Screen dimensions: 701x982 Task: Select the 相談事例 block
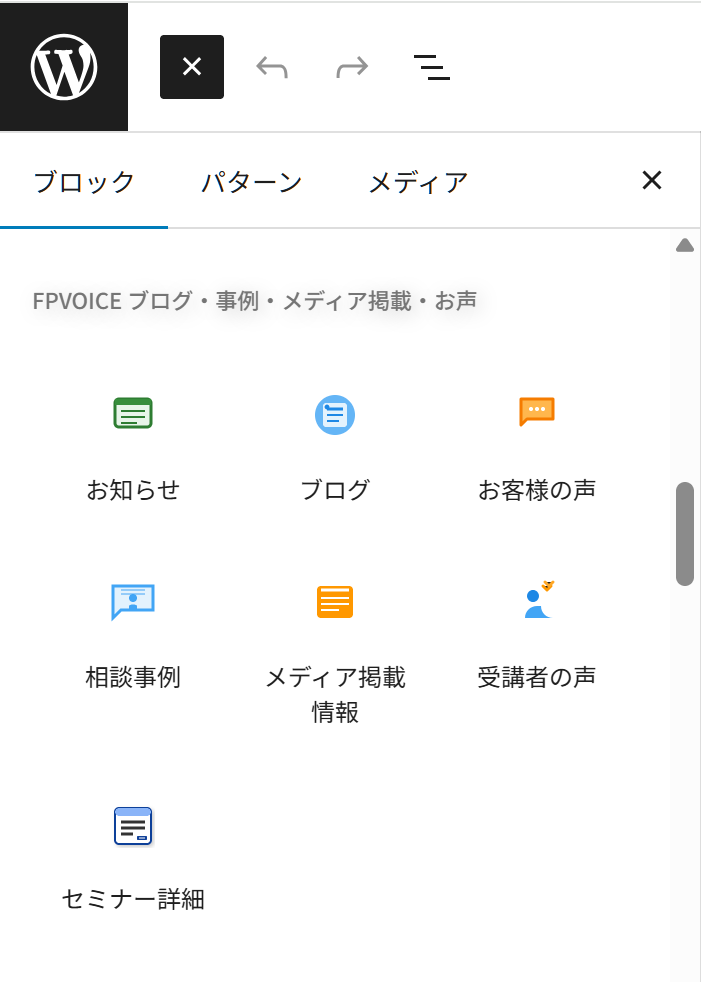pyautogui.click(x=133, y=628)
